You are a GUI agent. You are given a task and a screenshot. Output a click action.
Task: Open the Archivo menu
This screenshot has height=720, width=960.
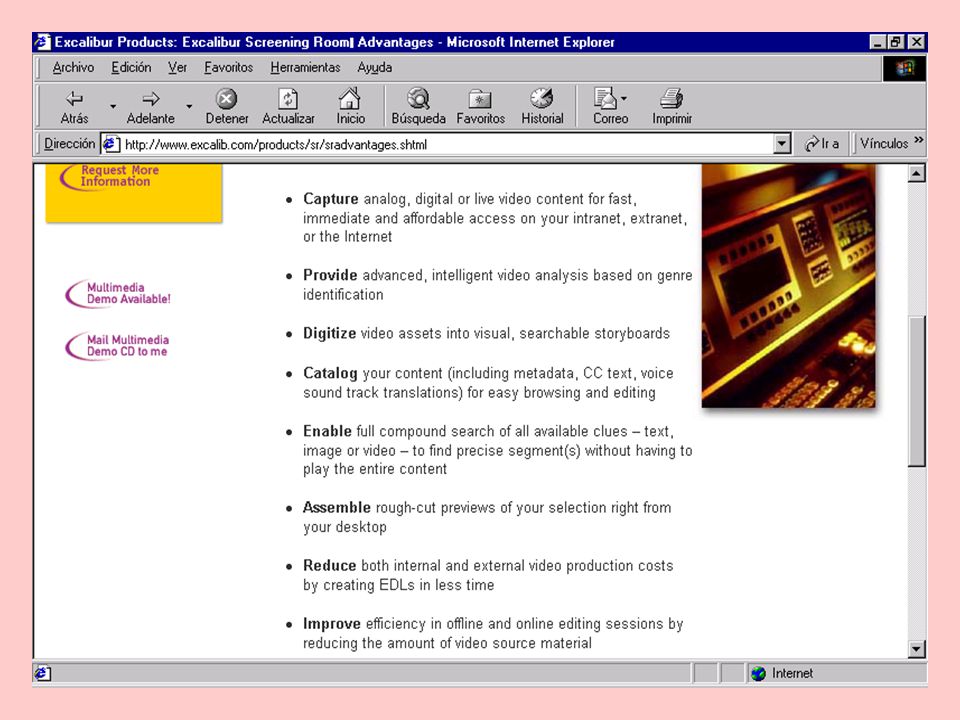[x=73, y=67]
